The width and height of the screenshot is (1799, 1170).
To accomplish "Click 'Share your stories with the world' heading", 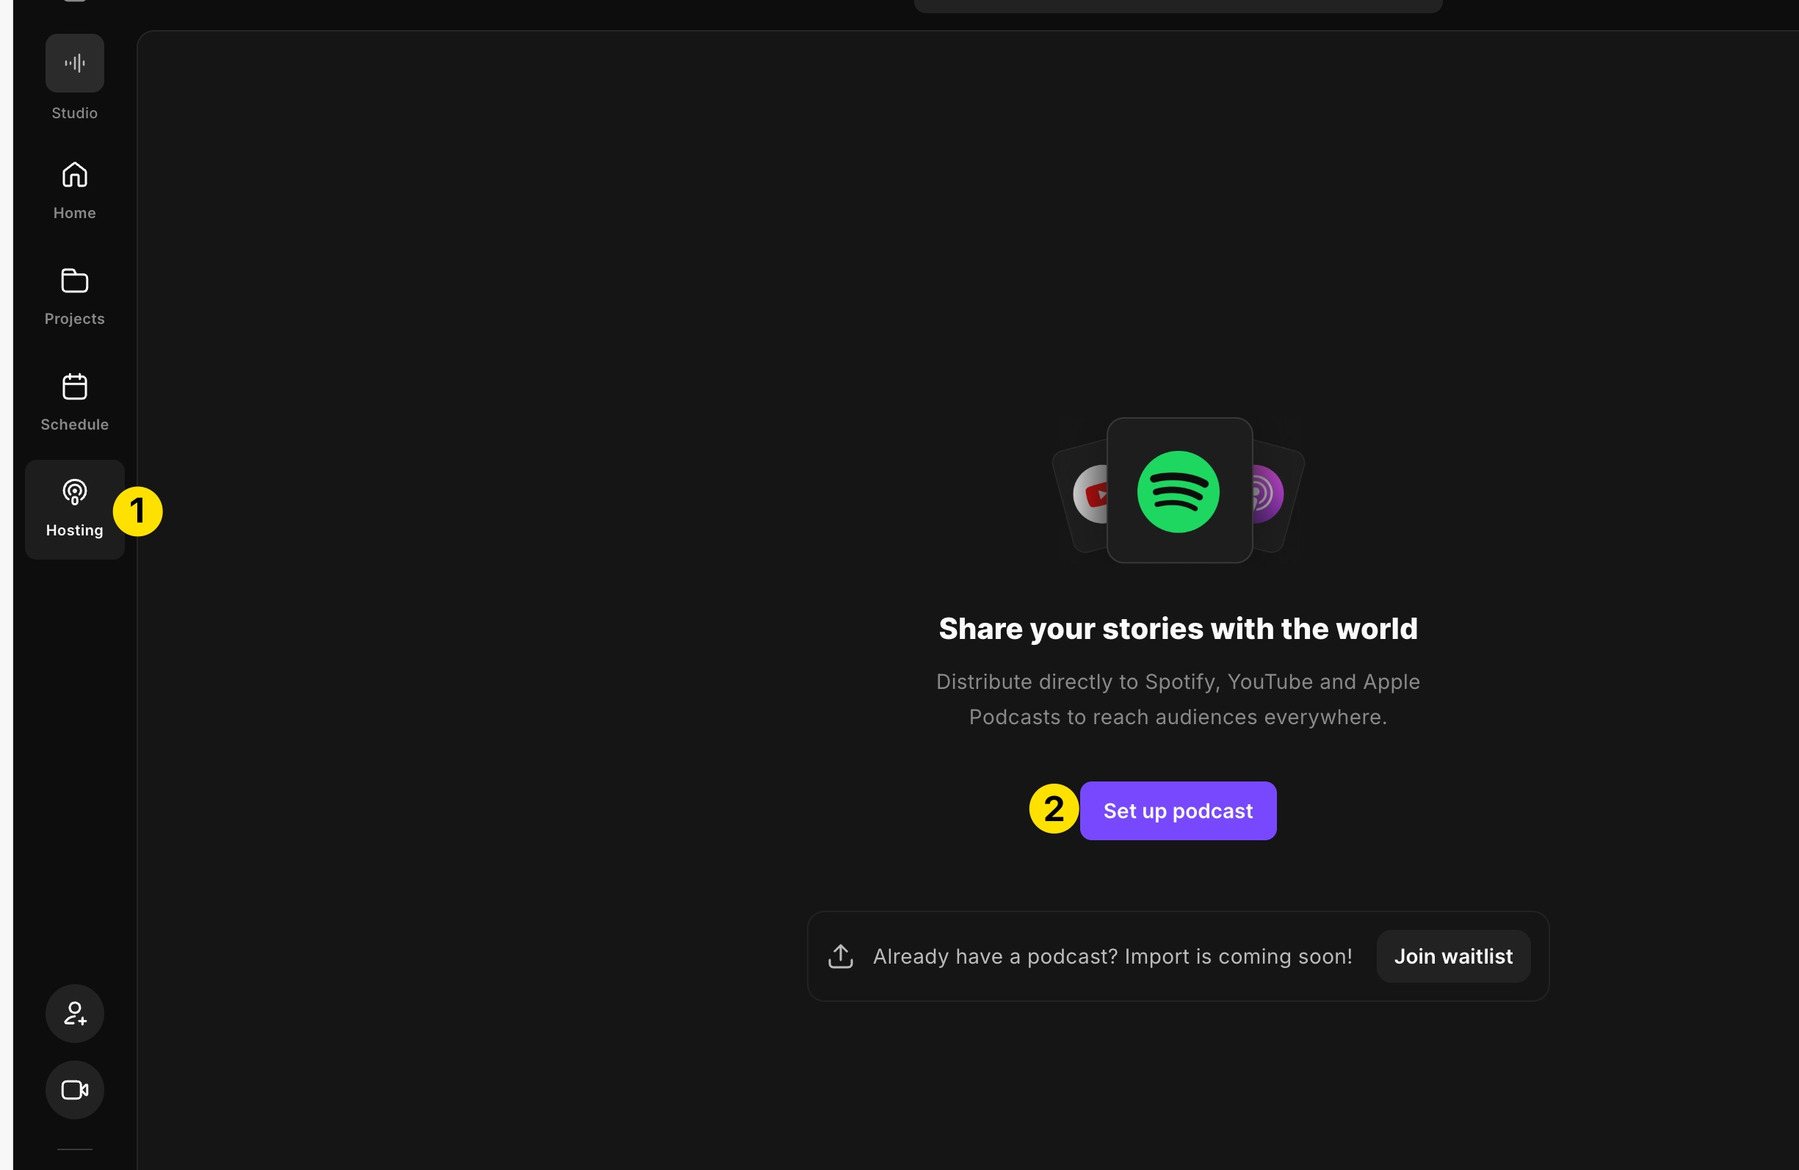I will 1178,628.
